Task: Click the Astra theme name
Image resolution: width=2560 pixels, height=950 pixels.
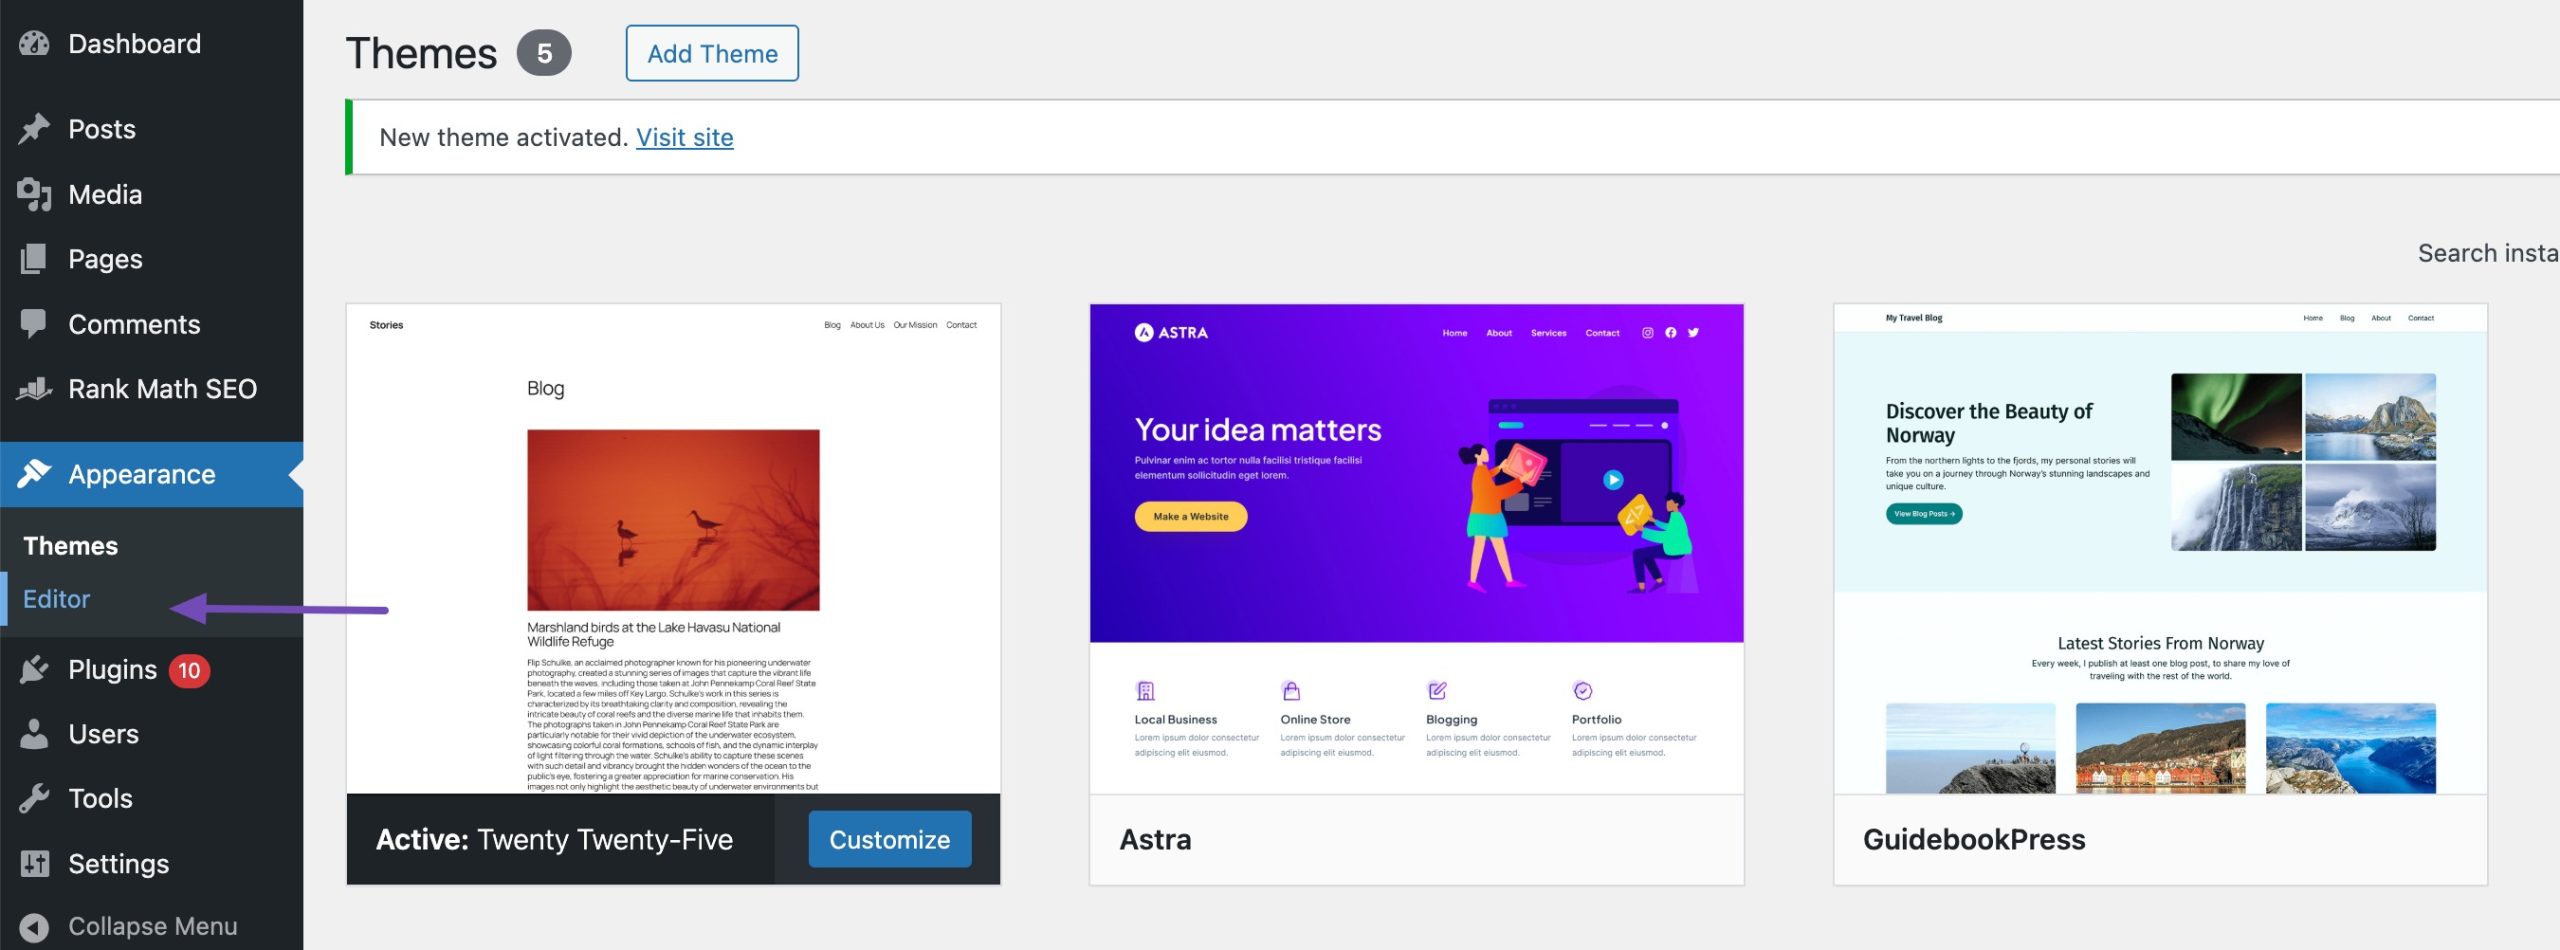Action: tap(1155, 839)
